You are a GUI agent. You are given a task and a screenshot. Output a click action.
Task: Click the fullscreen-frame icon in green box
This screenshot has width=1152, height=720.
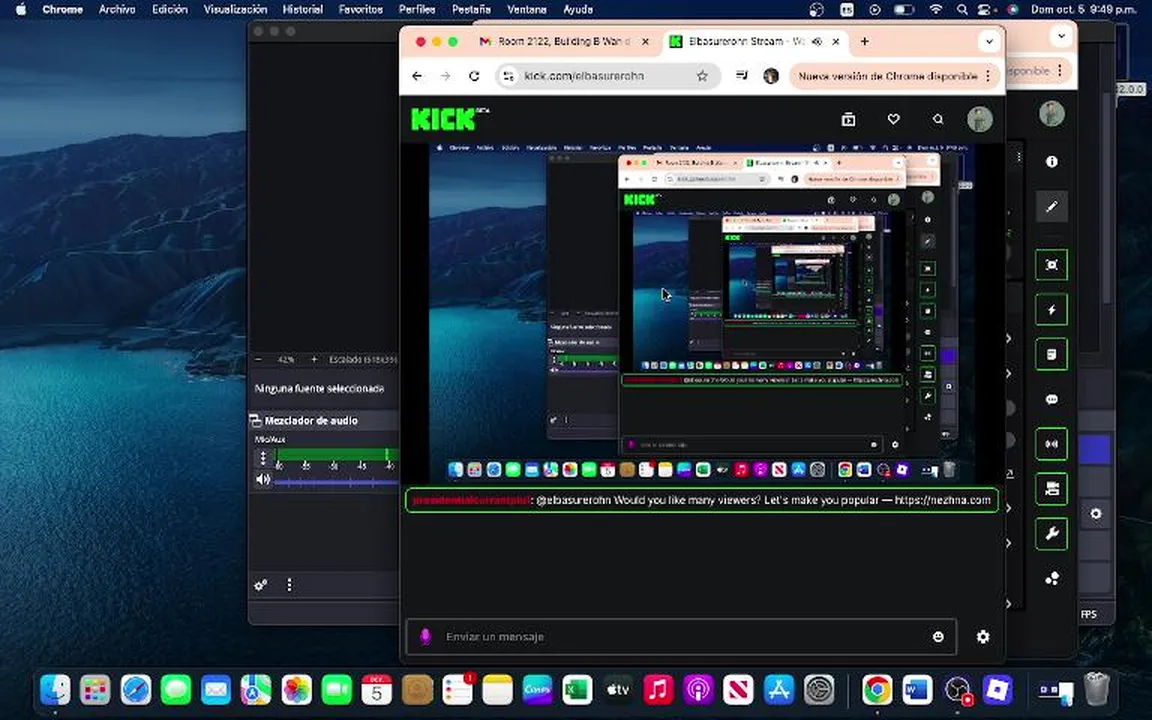click(1051, 265)
